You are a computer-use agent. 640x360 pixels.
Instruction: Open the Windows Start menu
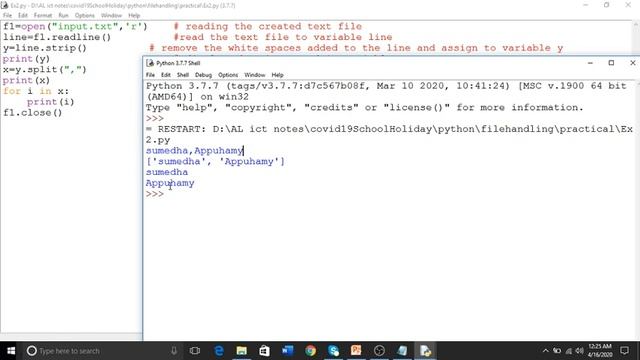click(11, 351)
